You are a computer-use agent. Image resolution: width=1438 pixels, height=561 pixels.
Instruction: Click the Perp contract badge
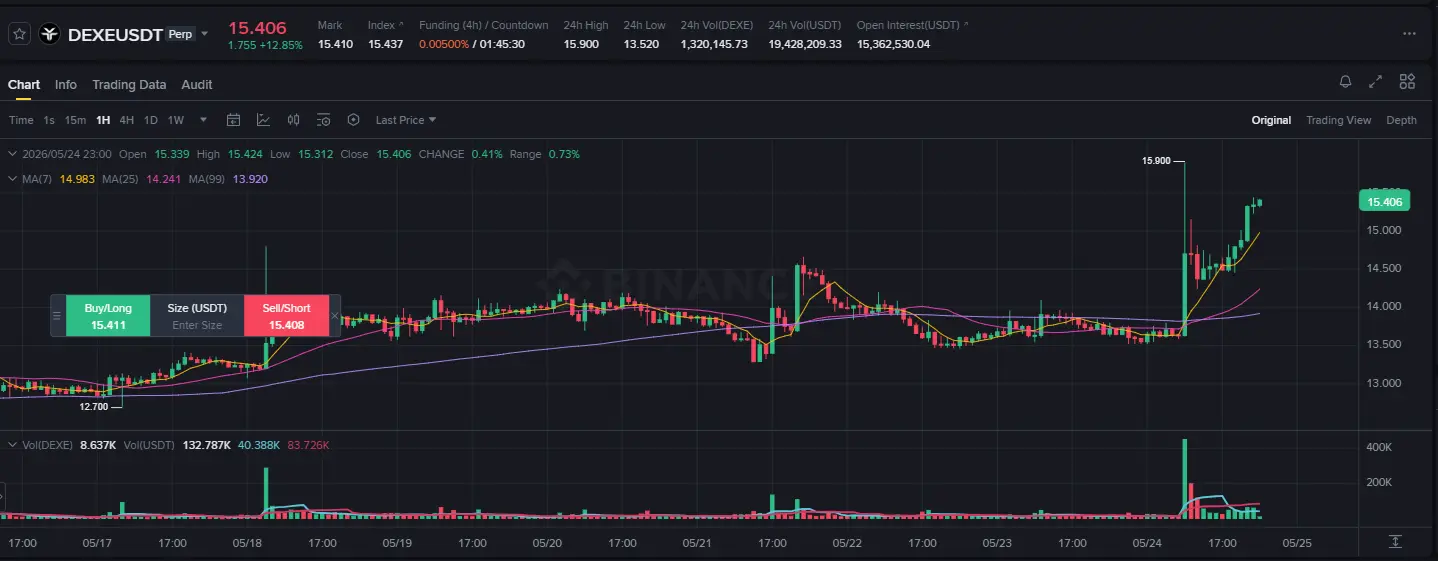pyautogui.click(x=180, y=34)
